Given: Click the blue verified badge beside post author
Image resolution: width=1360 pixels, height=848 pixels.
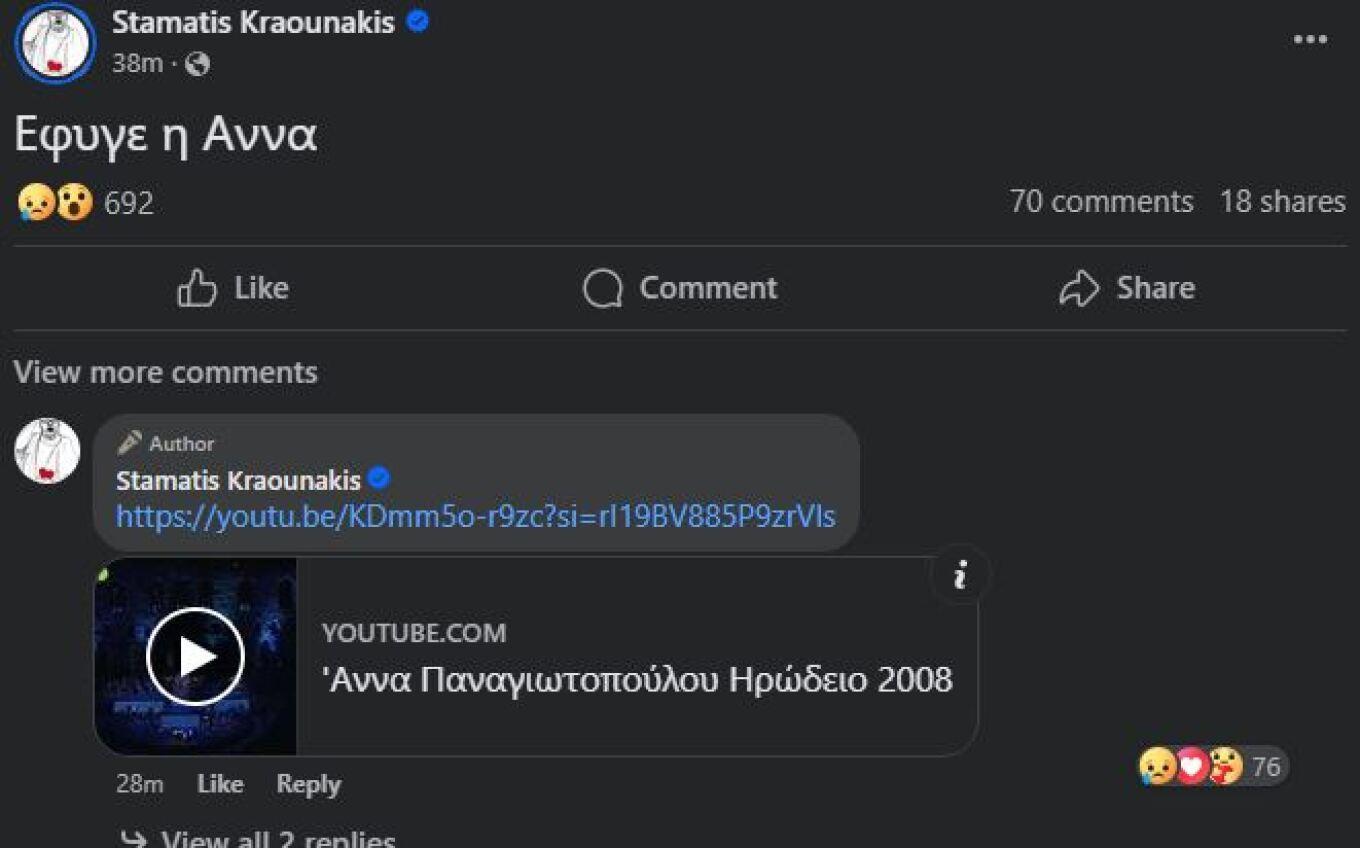Looking at the screenshot, I should [x=418, y=22].
